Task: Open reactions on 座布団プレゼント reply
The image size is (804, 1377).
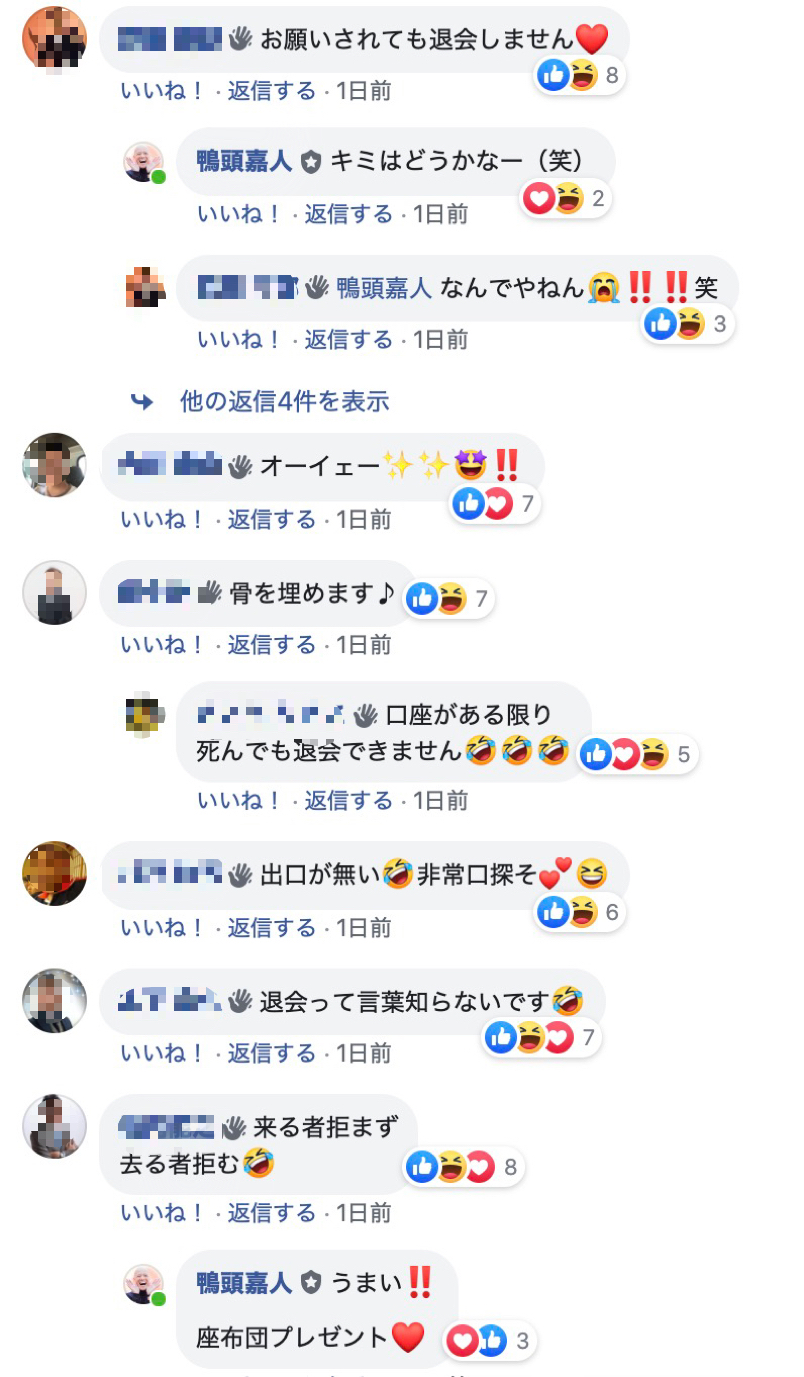Action: coord(490,1341)
